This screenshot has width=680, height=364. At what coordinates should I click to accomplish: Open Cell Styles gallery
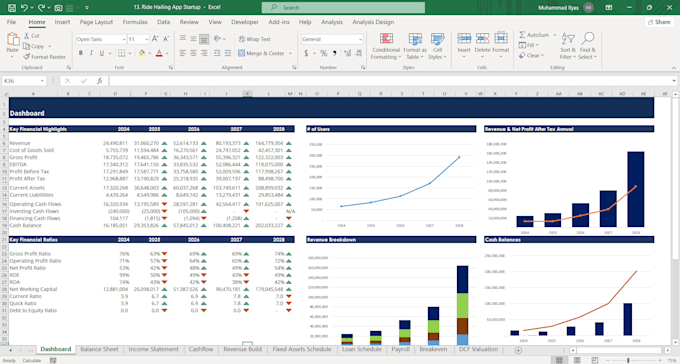437,46
